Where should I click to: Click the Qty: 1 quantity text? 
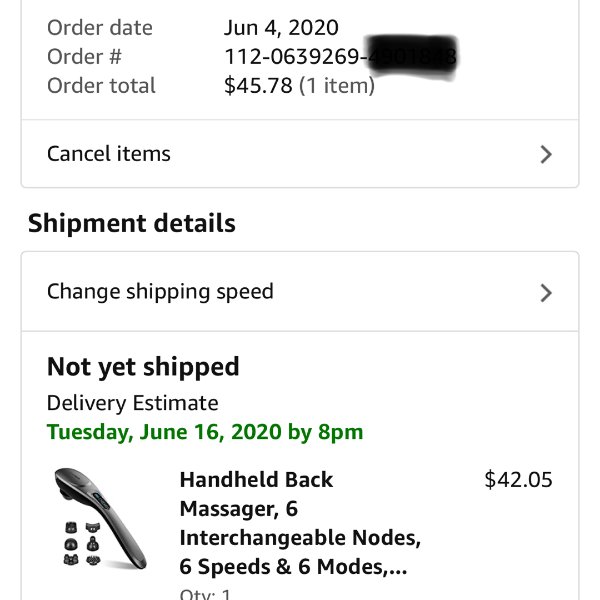205,594
